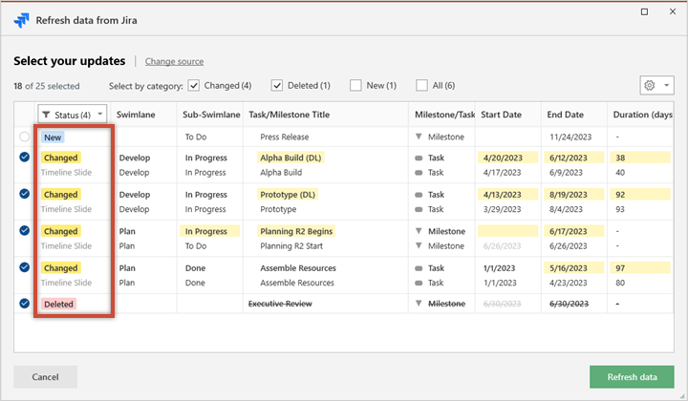688x401 pixels.
Task: Click the duration value 97 cell
Action: [x=640, y=268]
